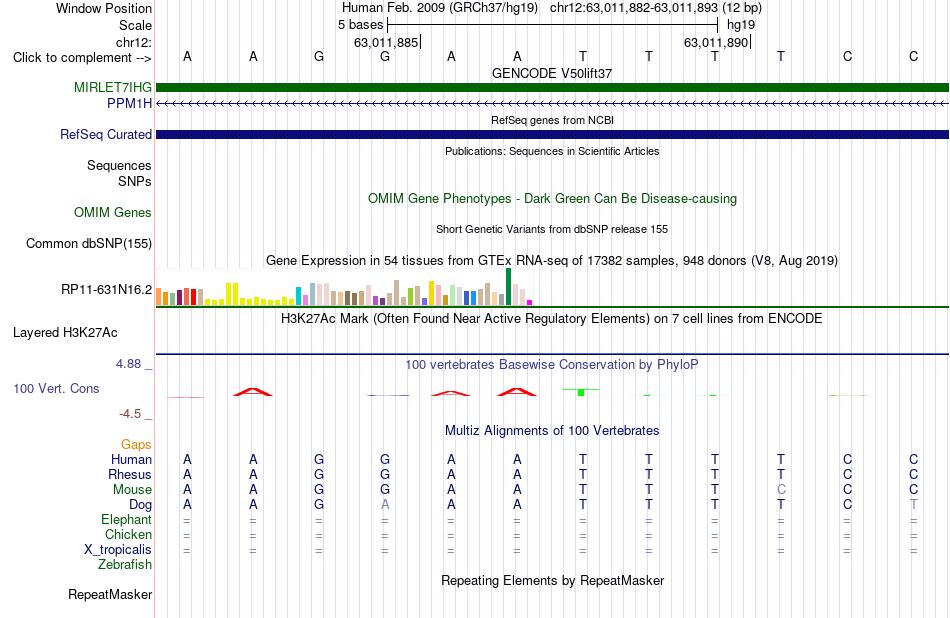The height and width of the screenshot is (618, 950).
Task: Select the SNPs track label
Action: point(135,181)
